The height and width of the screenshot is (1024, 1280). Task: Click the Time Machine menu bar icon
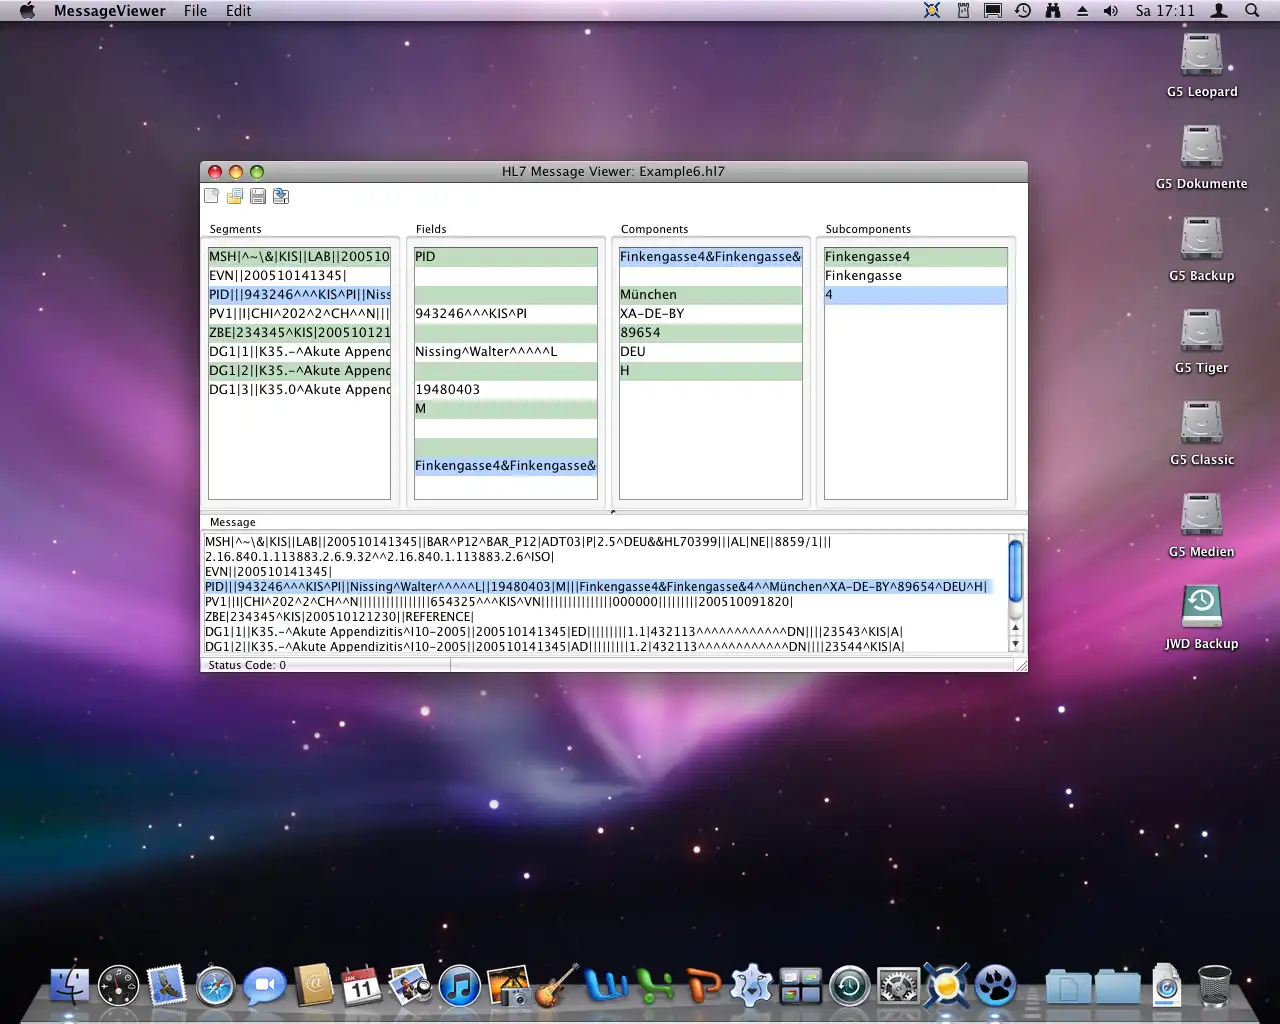click(1023, 11)
